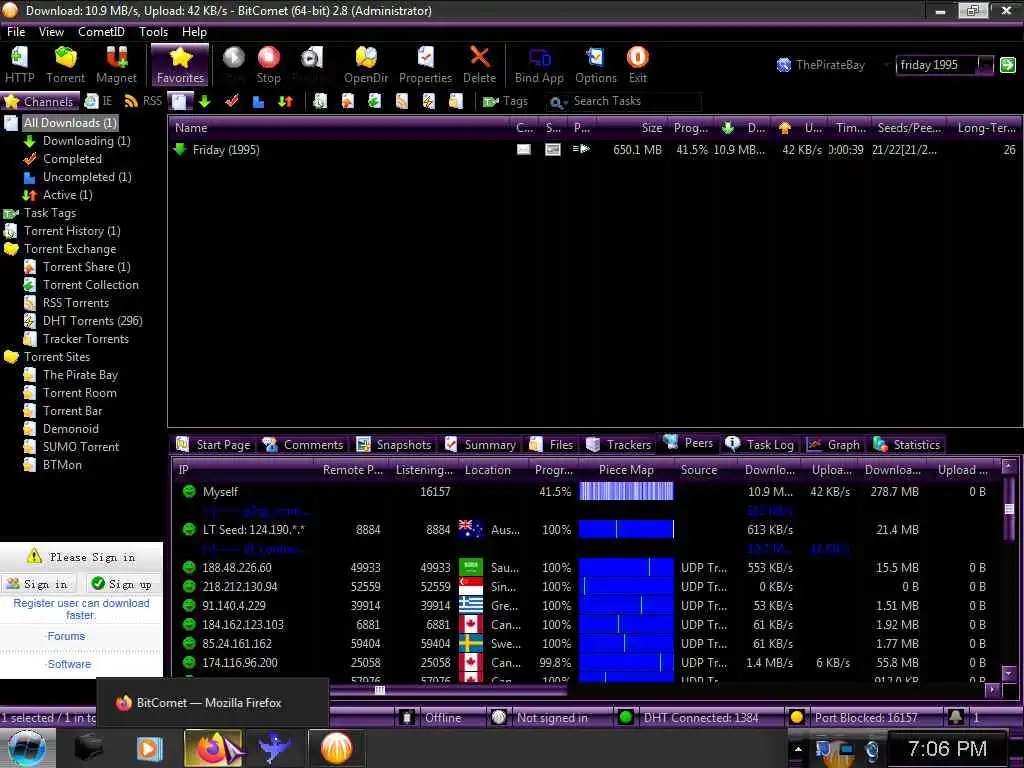The width and height of the screenshot is (1024, 768).
Task: Click the Sign up button
Action: pyautogui.click(x=122, y=584)
